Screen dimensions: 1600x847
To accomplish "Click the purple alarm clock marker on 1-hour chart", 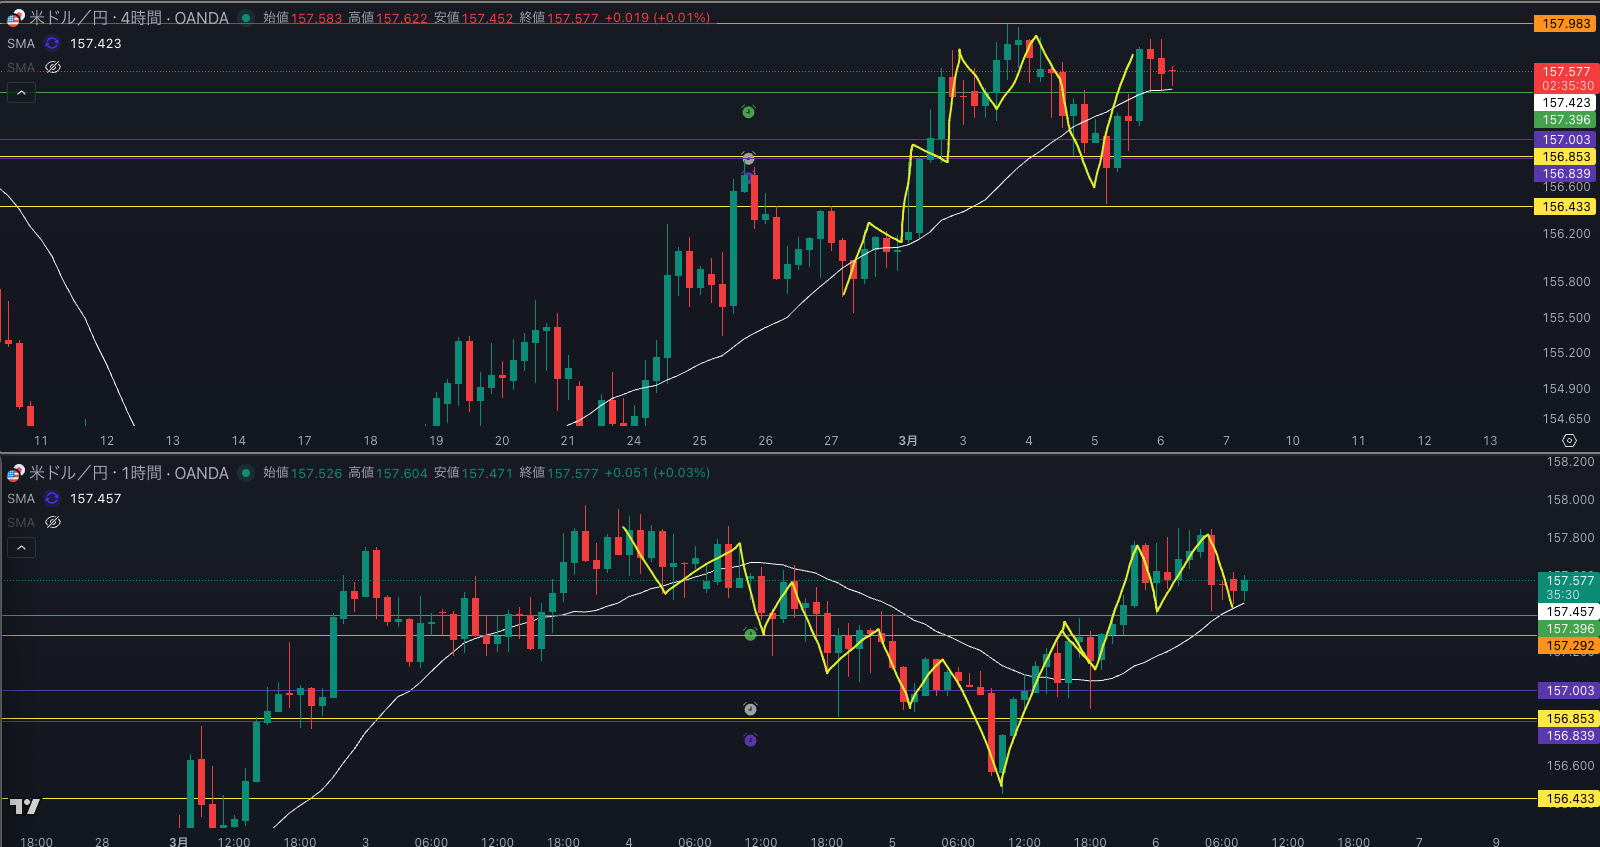I will (750, 741).
